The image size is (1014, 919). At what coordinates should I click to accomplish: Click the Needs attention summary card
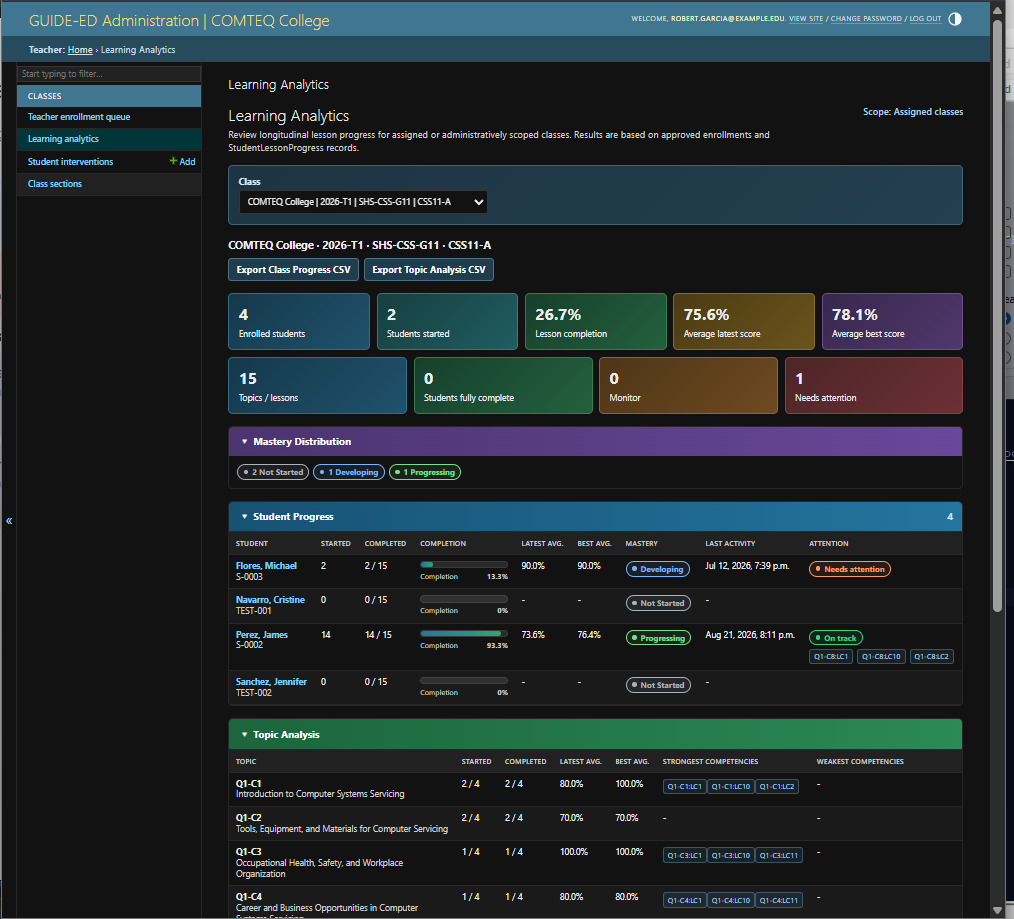tap(874, 385)
